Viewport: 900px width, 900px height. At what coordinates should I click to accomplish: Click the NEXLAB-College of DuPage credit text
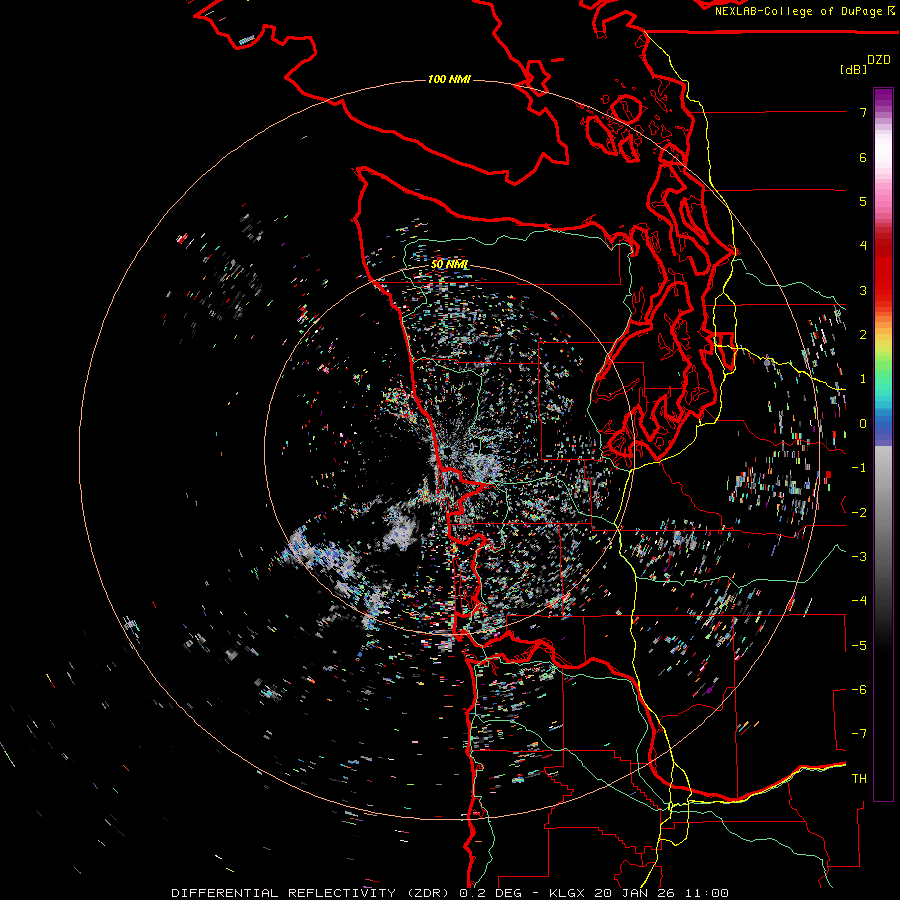click(801, 11)
